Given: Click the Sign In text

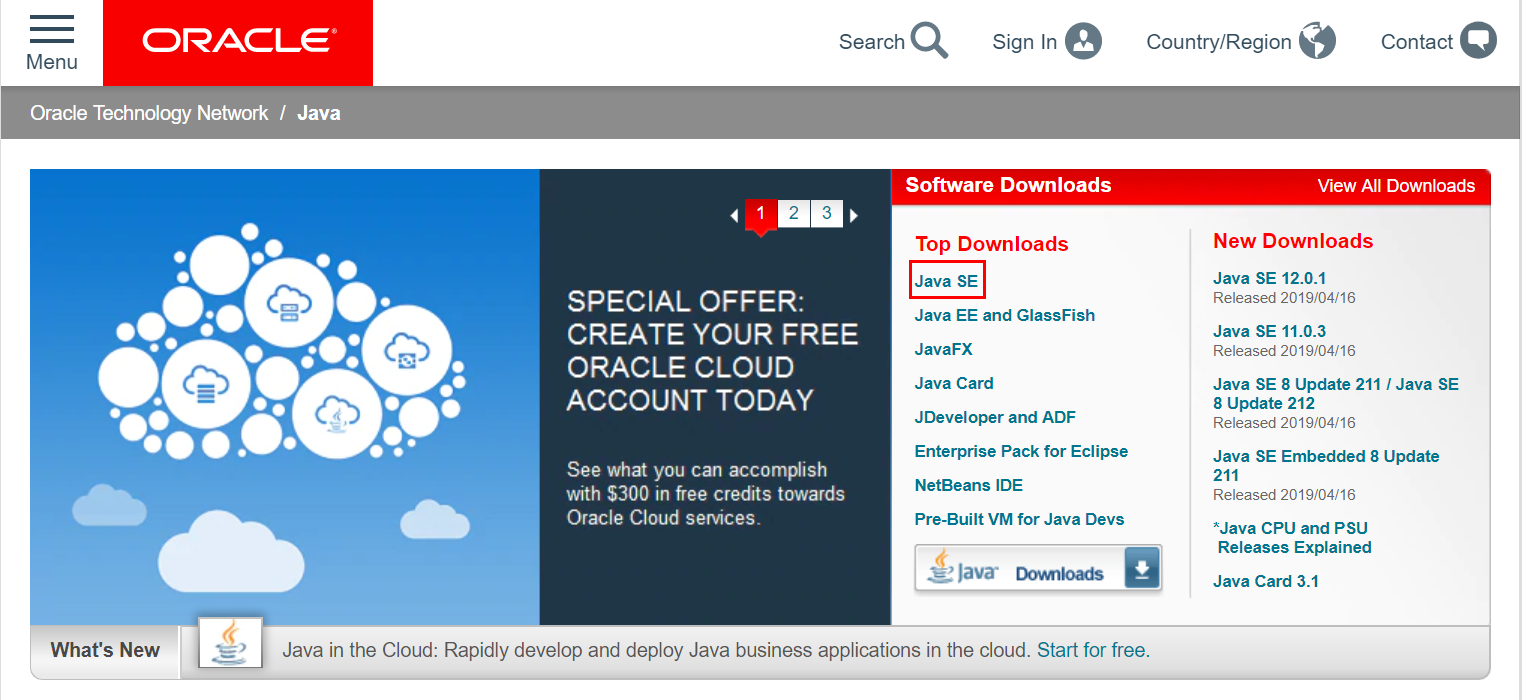Looking at the screenshot, I should (x=1024, y=42).
